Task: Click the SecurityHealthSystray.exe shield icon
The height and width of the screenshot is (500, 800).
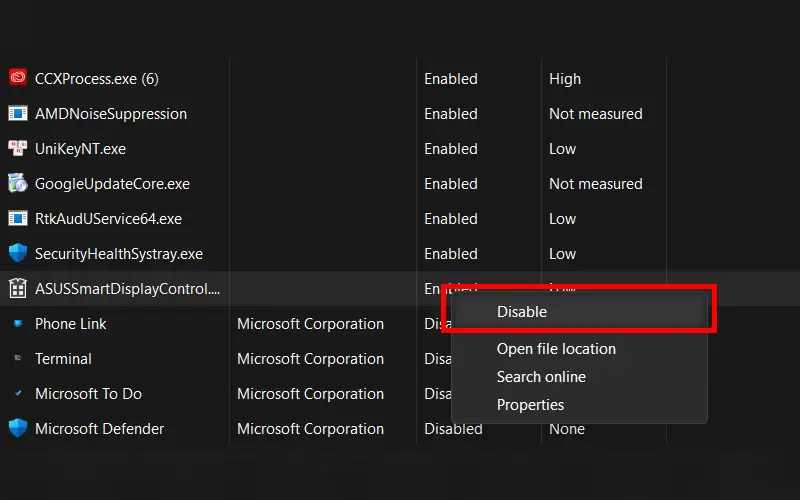Action: click(18, 253)
